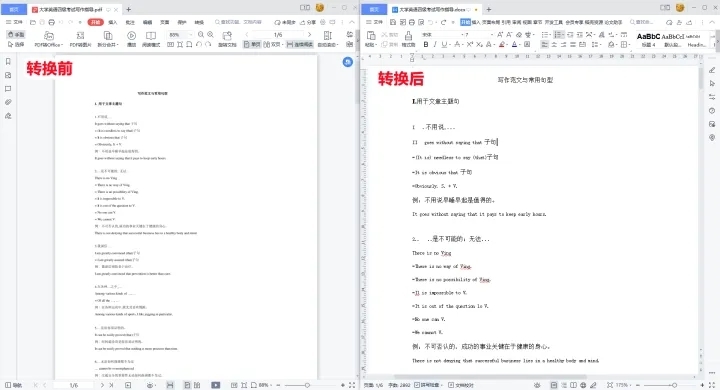Click the font color A swatch in Word
This screenshot has height=390, width=720.
[514, 45]
